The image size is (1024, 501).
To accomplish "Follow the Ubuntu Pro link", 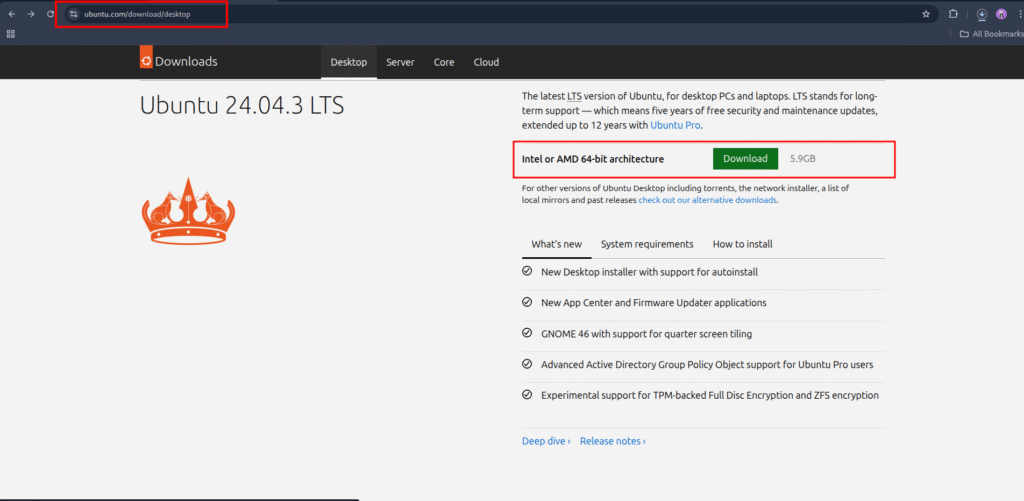I will [x=676, y=125].
